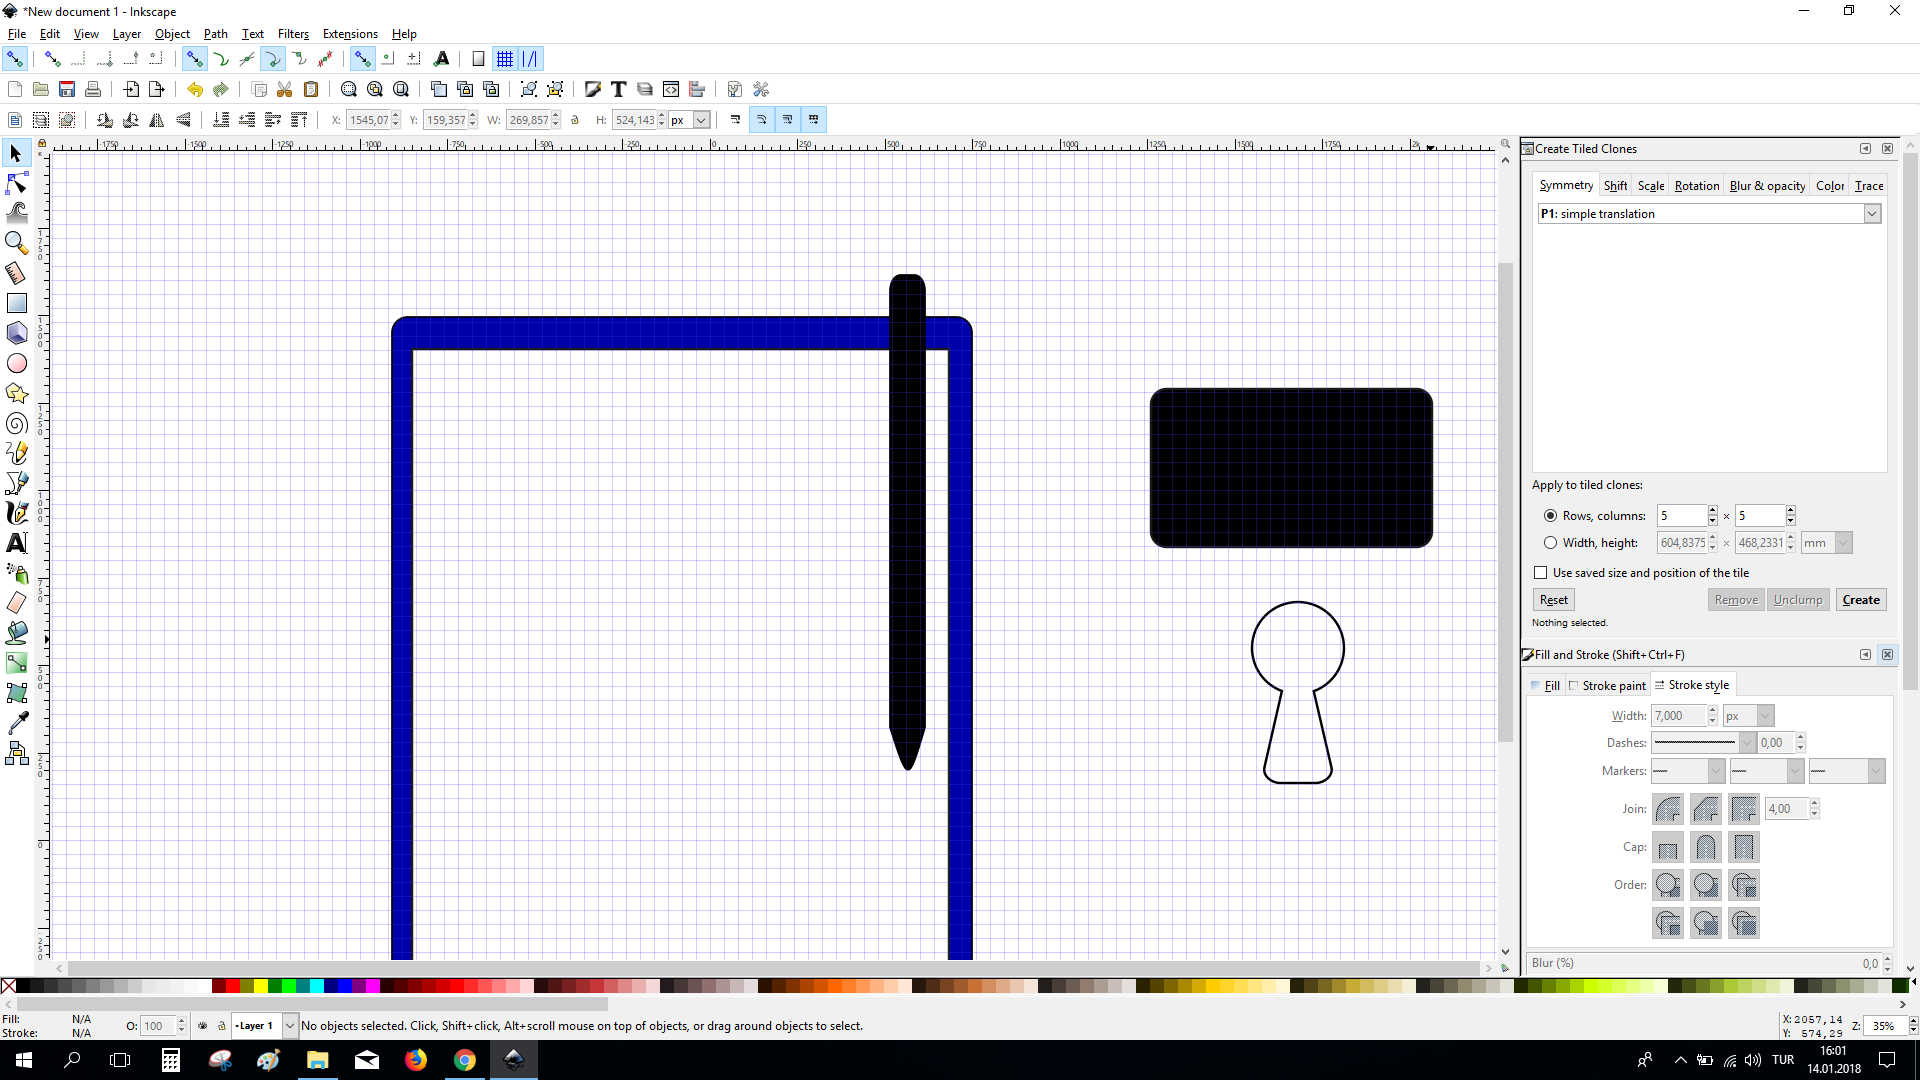Open the end marker dropdown

[x=1847, y=771]
